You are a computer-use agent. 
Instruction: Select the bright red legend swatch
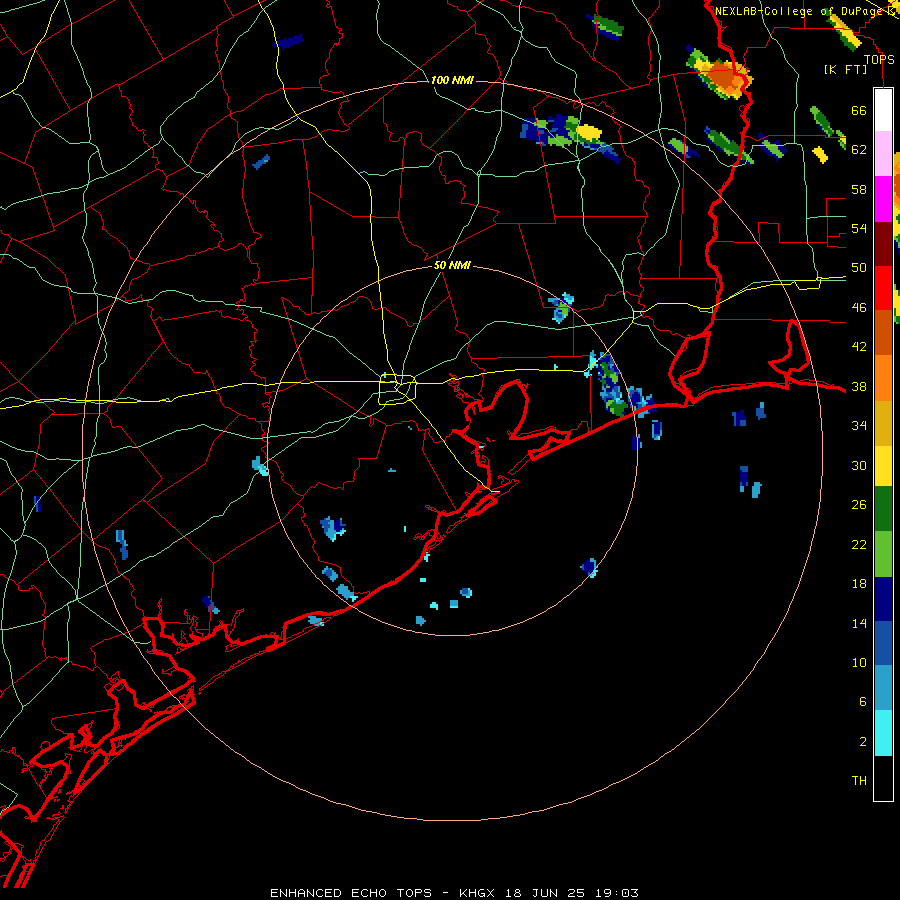[883, 288]
